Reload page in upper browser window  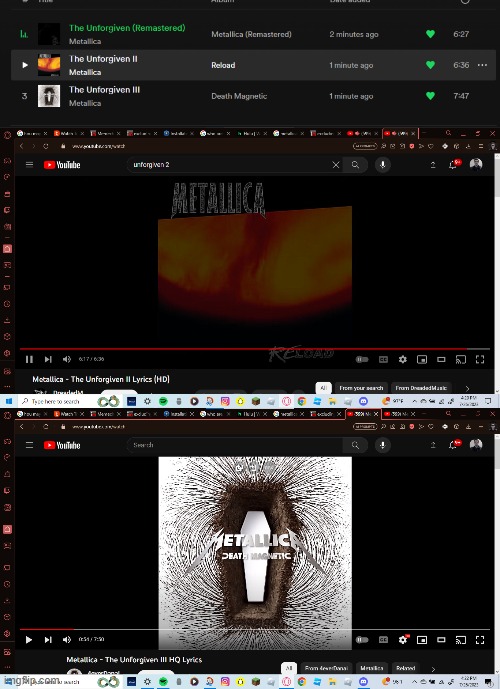tap(46, 146)
